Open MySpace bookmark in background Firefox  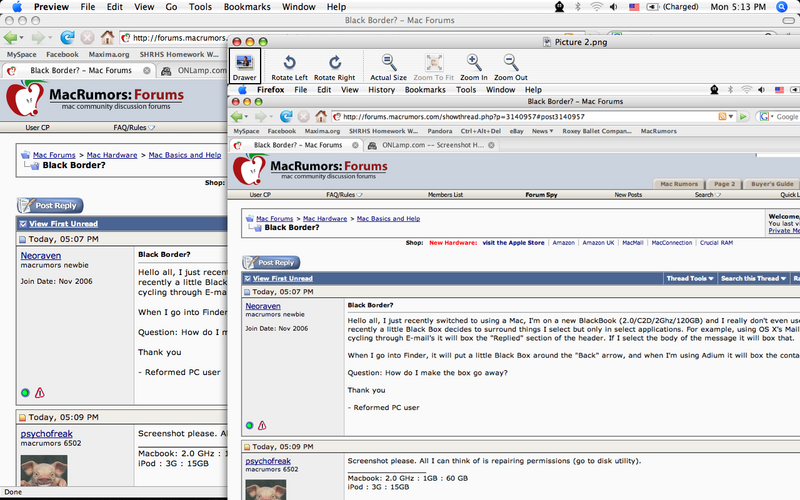[x=21, y=54]
